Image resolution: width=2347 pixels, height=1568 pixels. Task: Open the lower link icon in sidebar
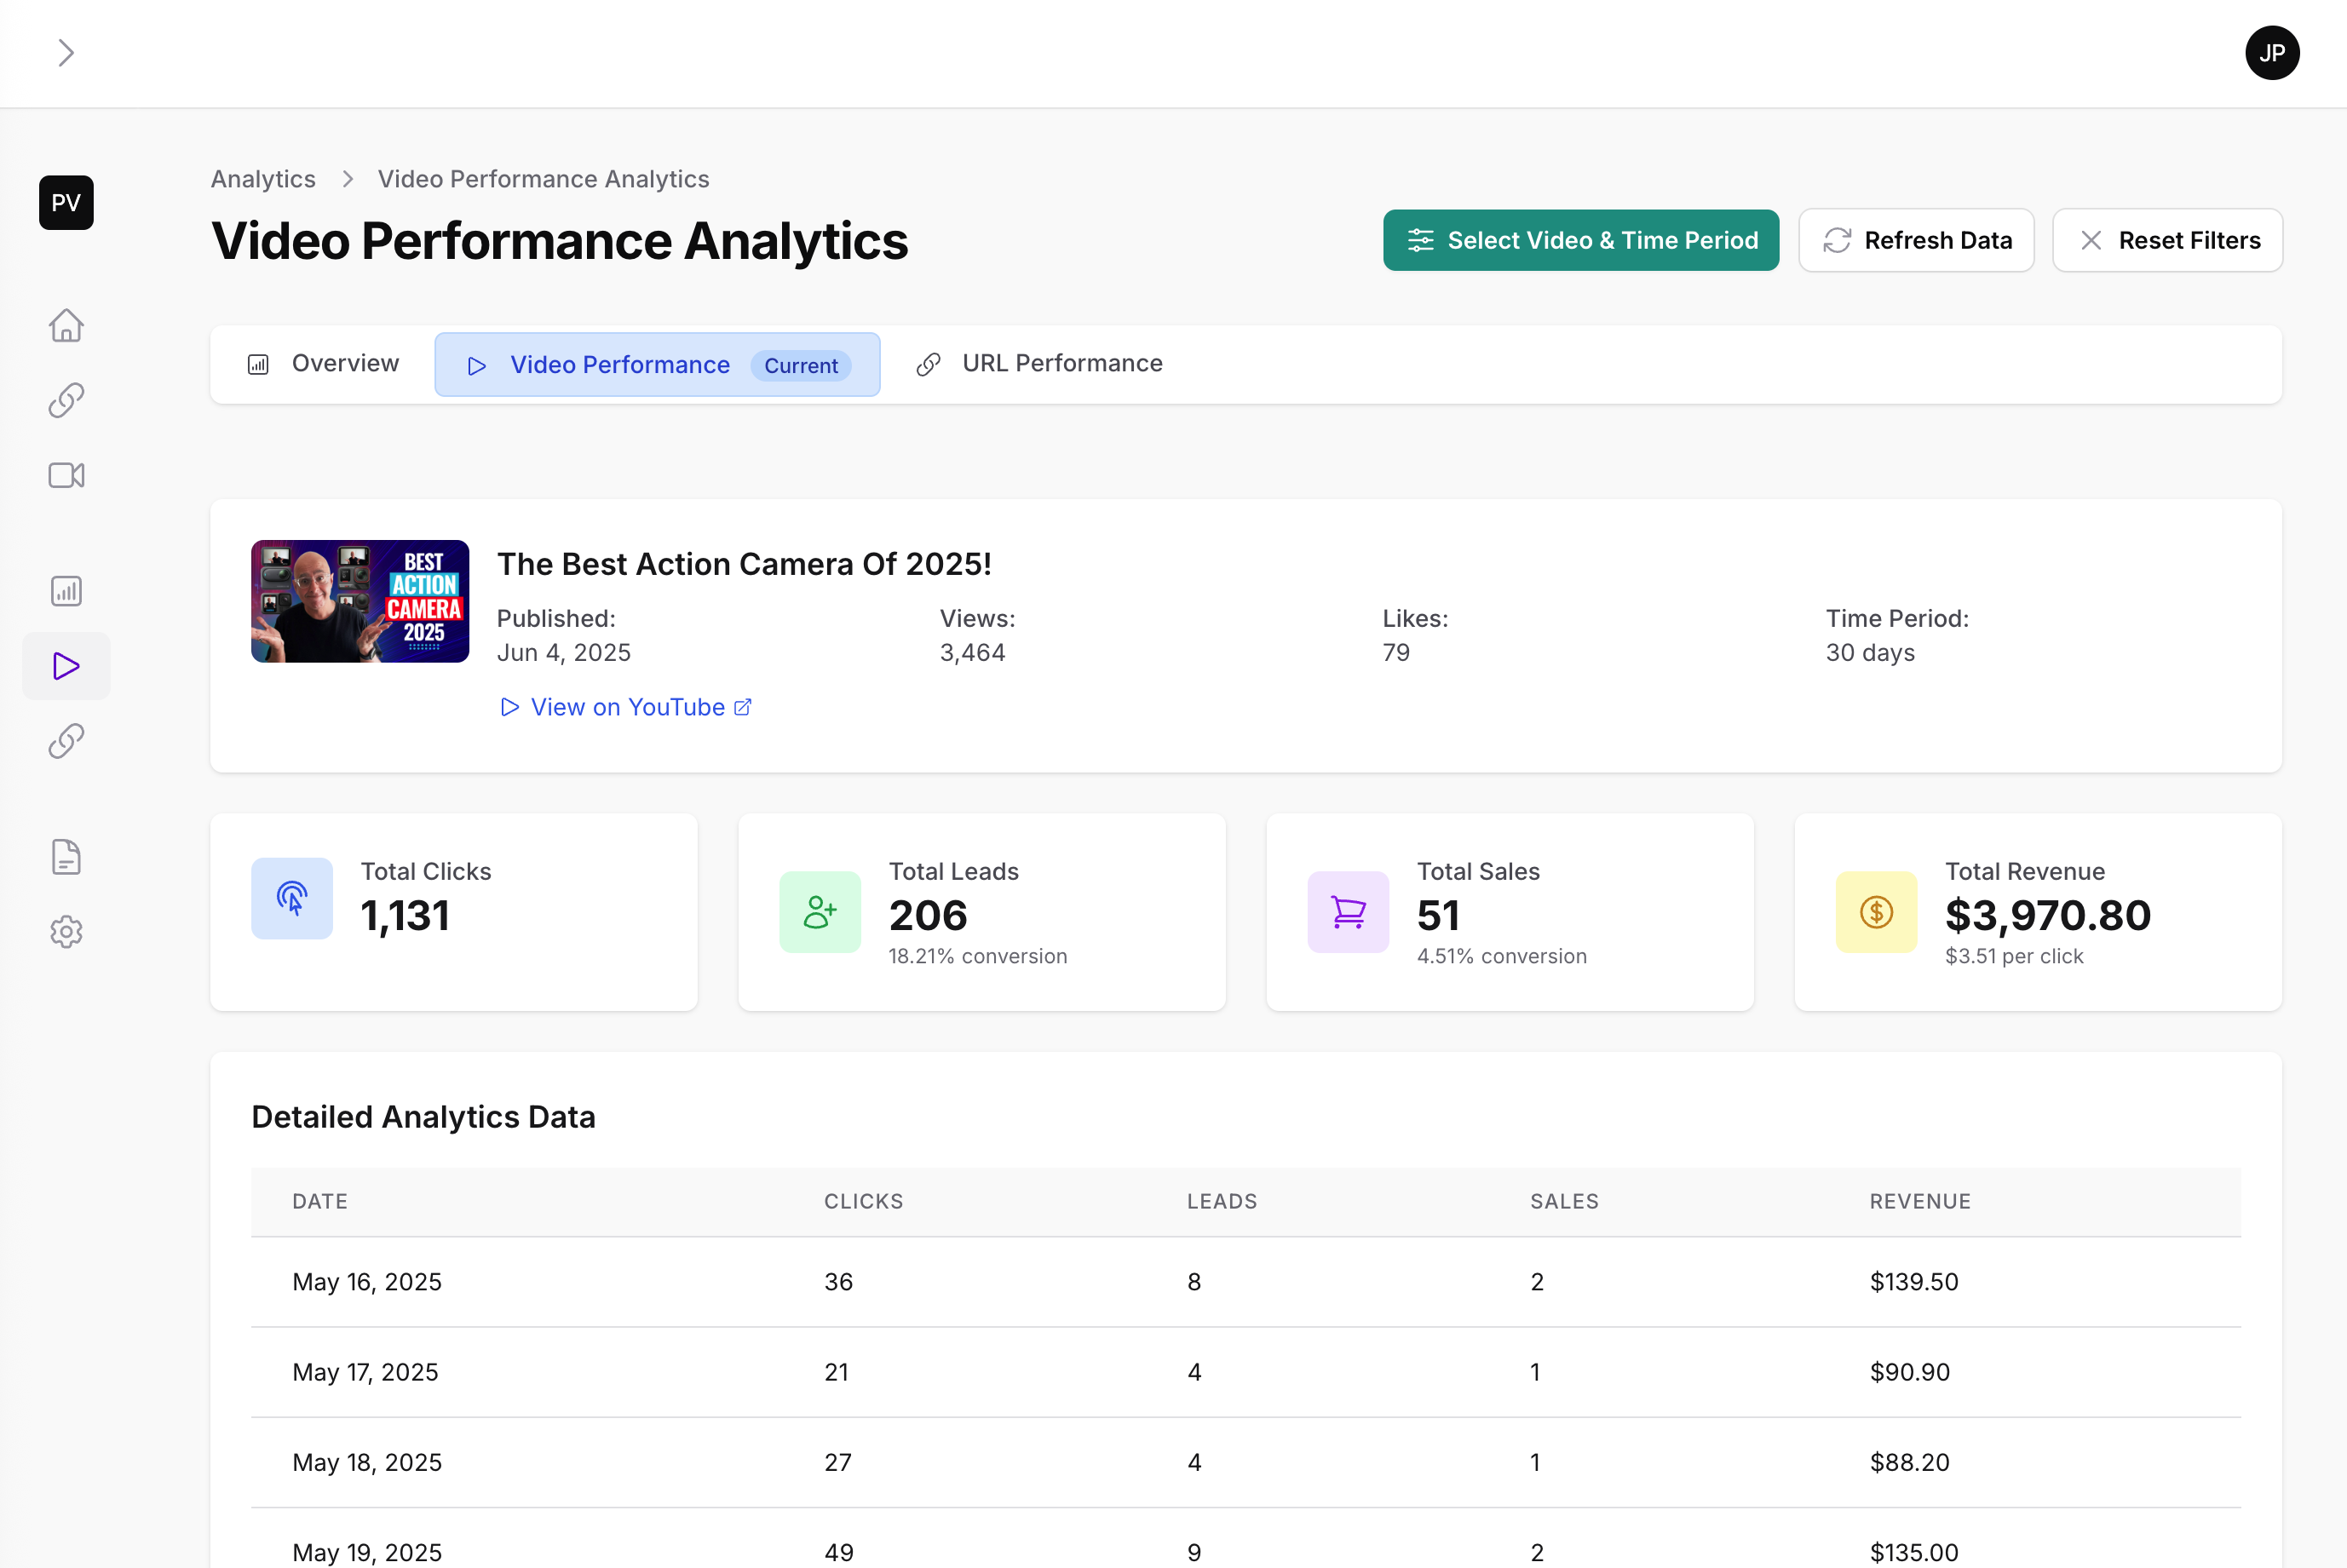[x=66, y=741]
